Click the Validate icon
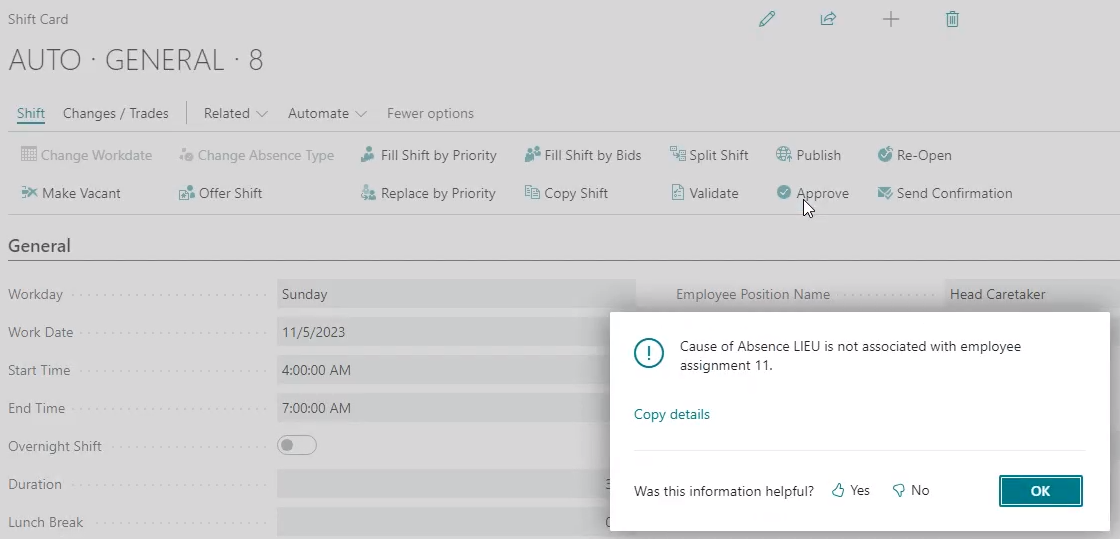1120x539 pixels. (x=677, y=193)
